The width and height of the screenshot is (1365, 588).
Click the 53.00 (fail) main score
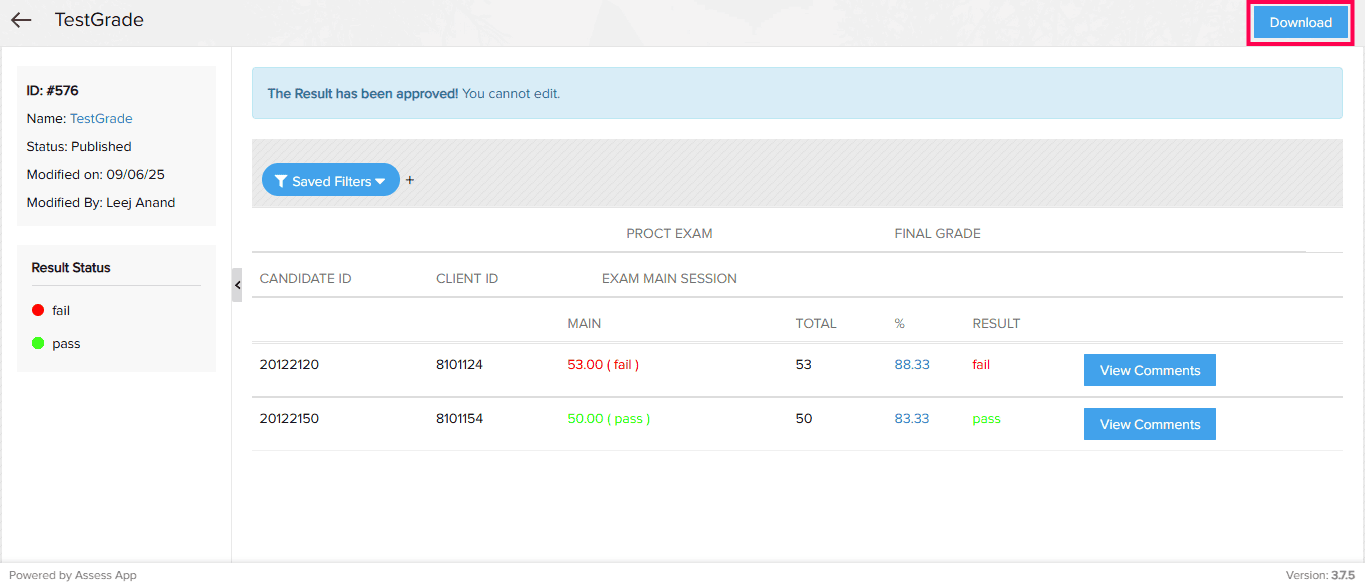click(x=602, y=365)
